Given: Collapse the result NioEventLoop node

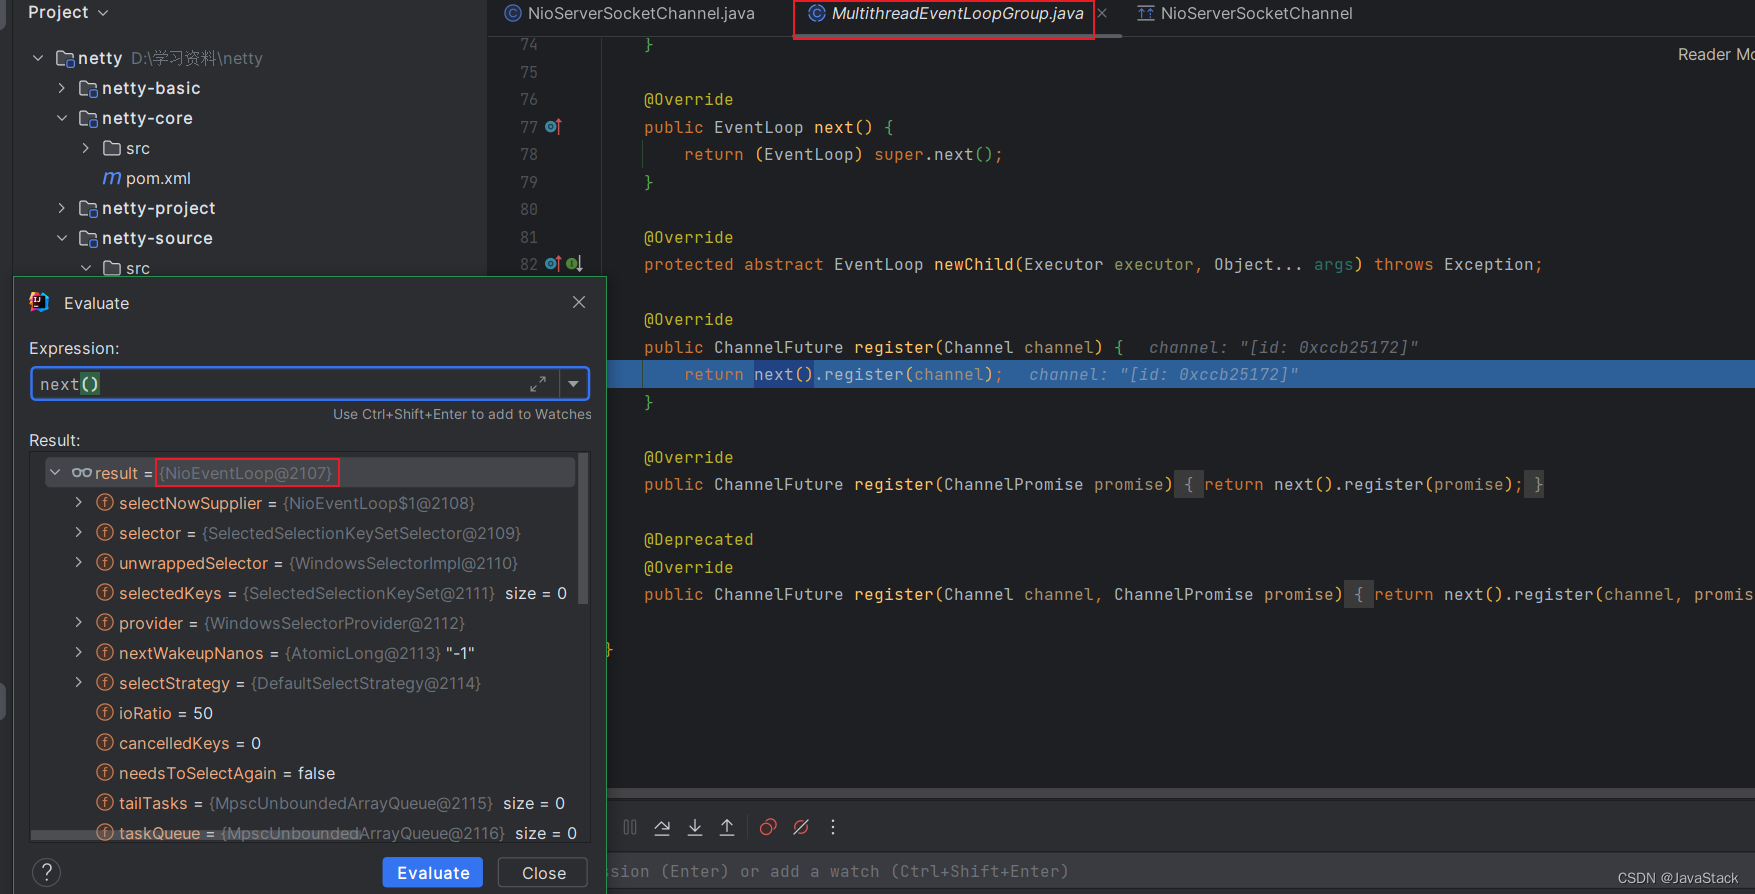Looking at the screenshot, I should [x=55, y=472].
